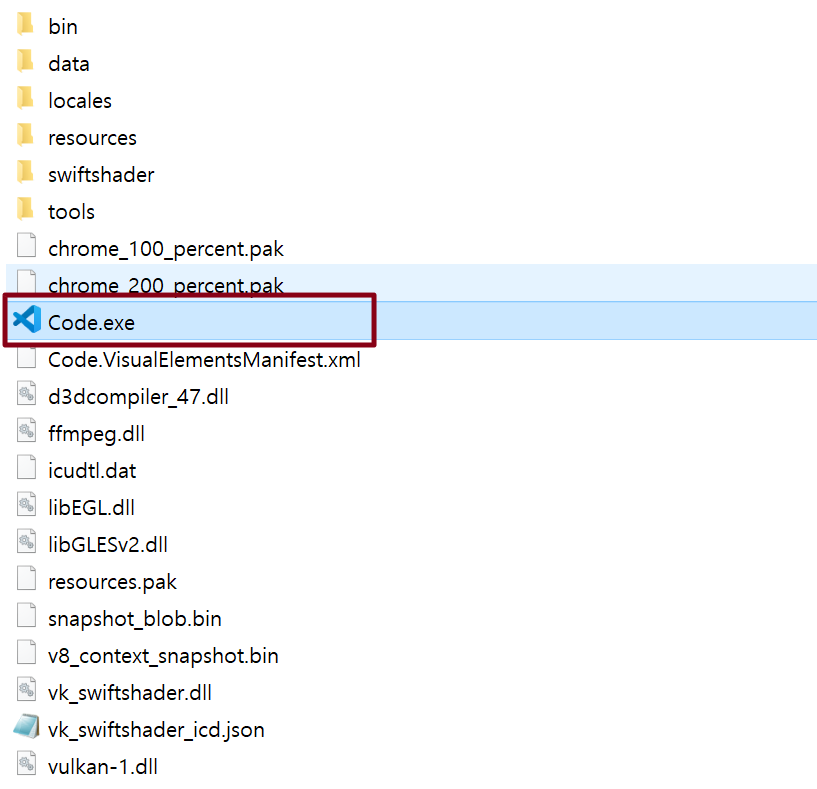Click the locales folder icon
This screenshot has height=789, width=817.
pyautogui.click(x=26, y=98)
